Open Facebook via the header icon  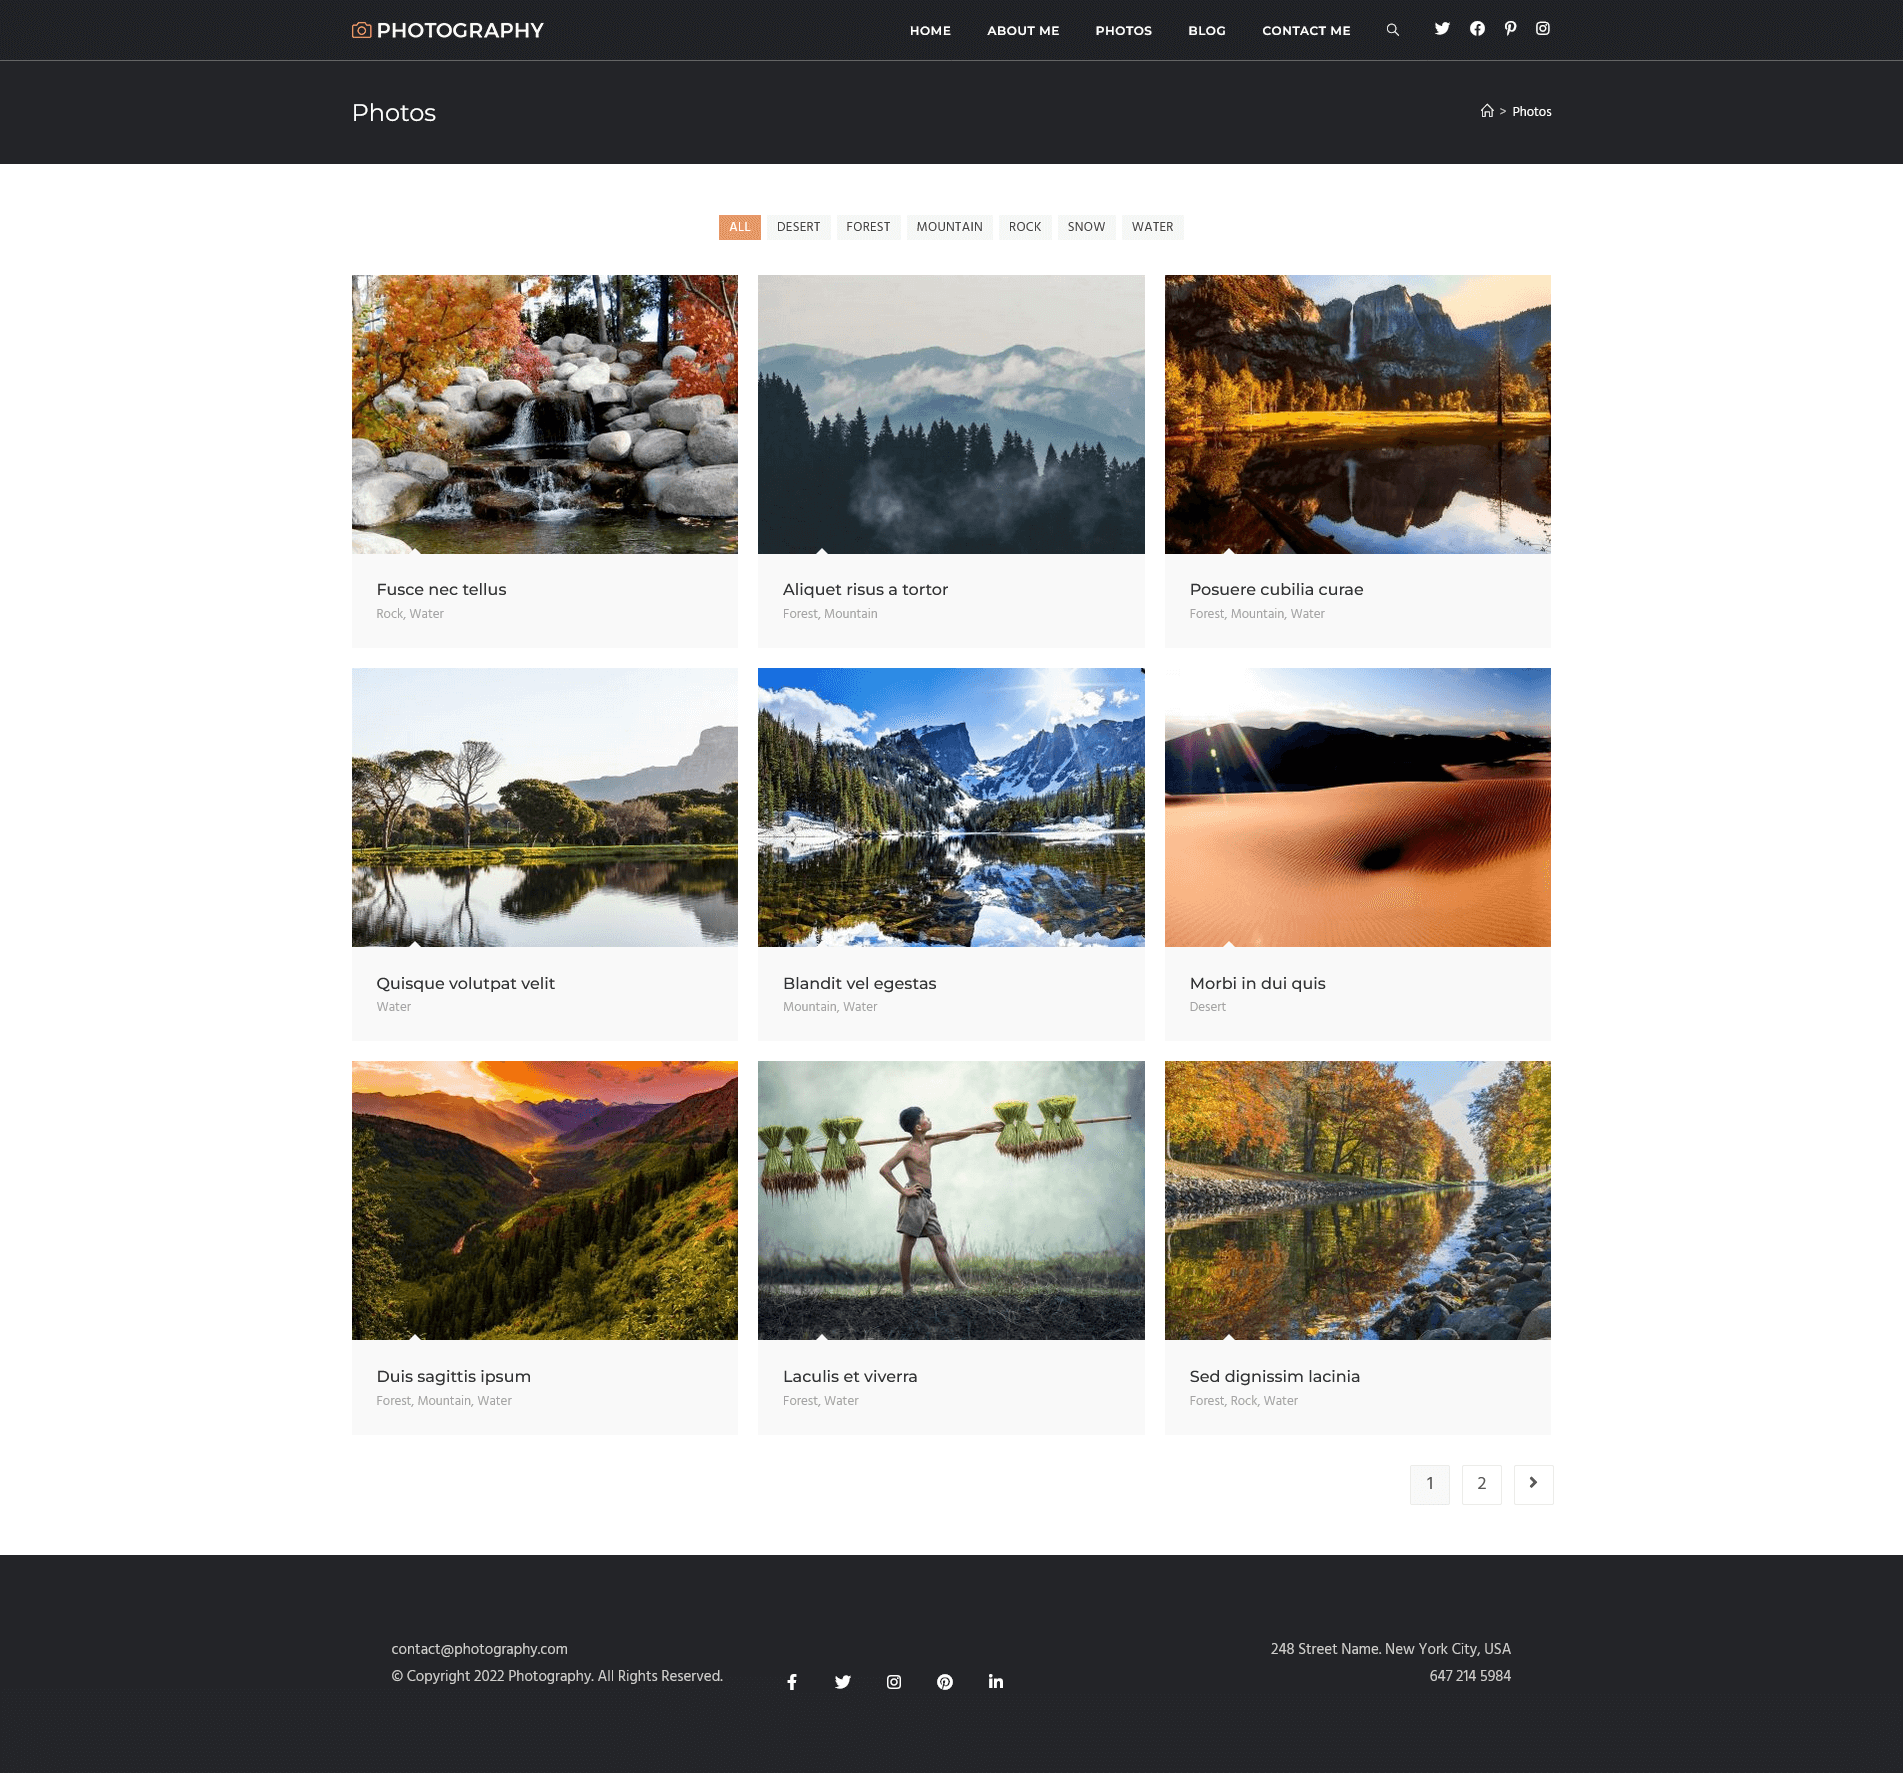click(1477, 29)
